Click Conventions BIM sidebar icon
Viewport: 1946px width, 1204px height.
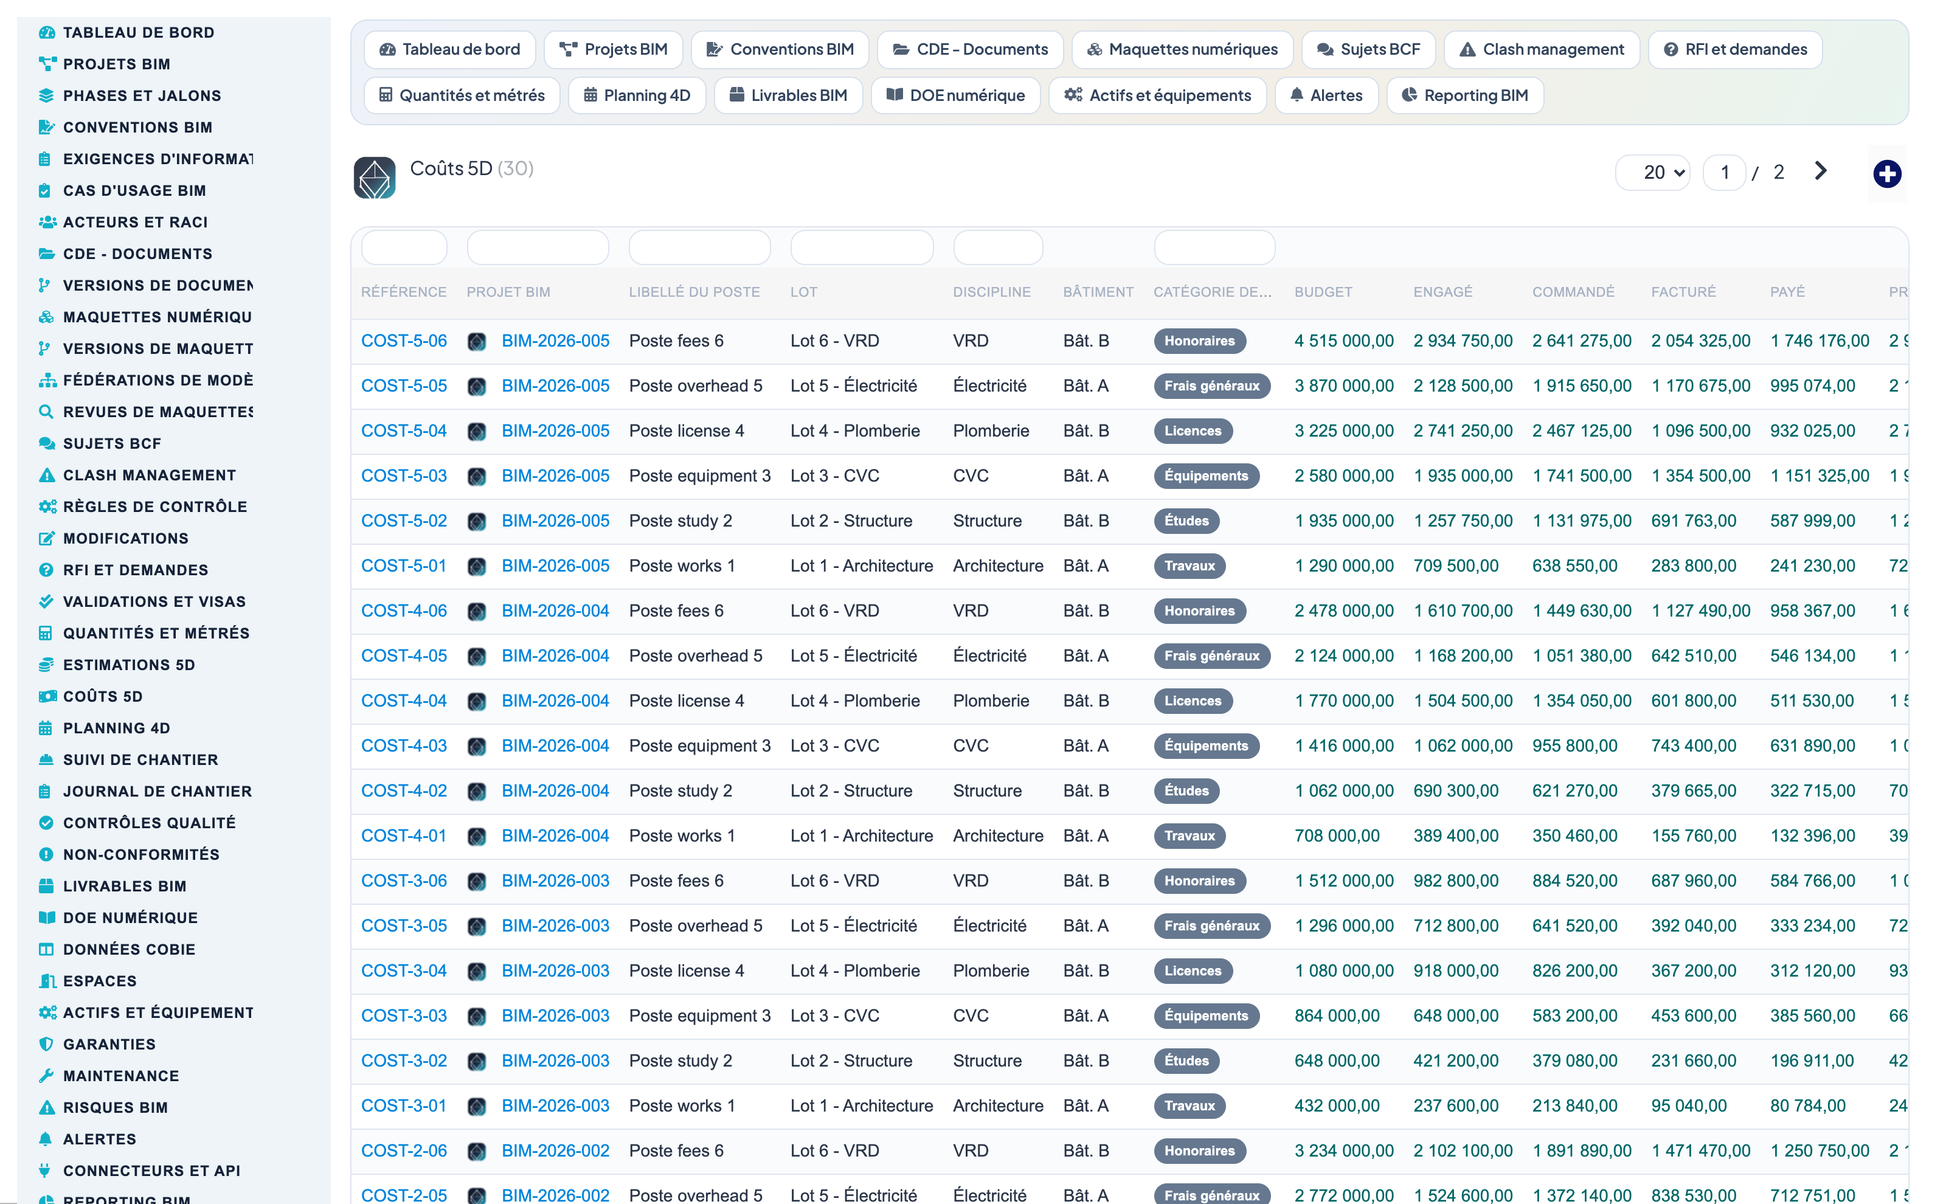[x=46, y=127]
